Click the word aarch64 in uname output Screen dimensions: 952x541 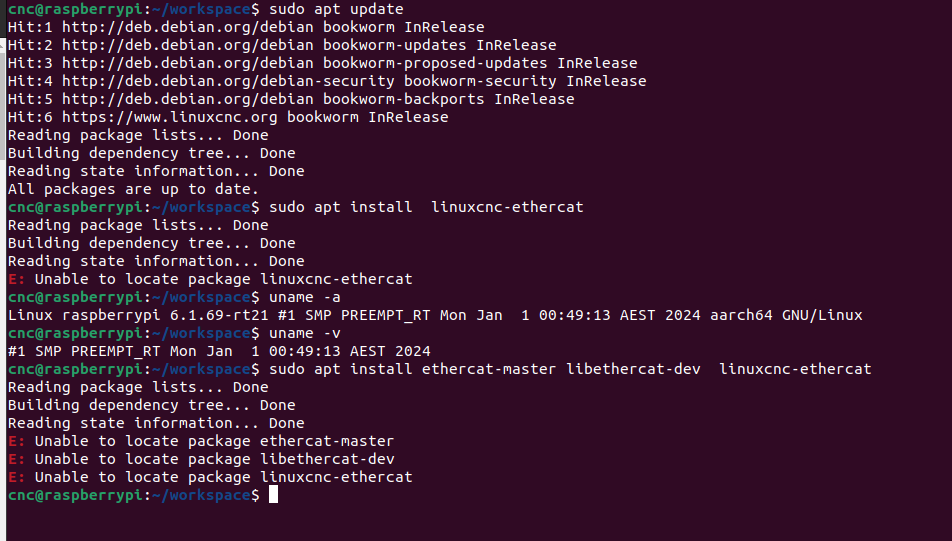pyautogui.click(x=741, y=315)
